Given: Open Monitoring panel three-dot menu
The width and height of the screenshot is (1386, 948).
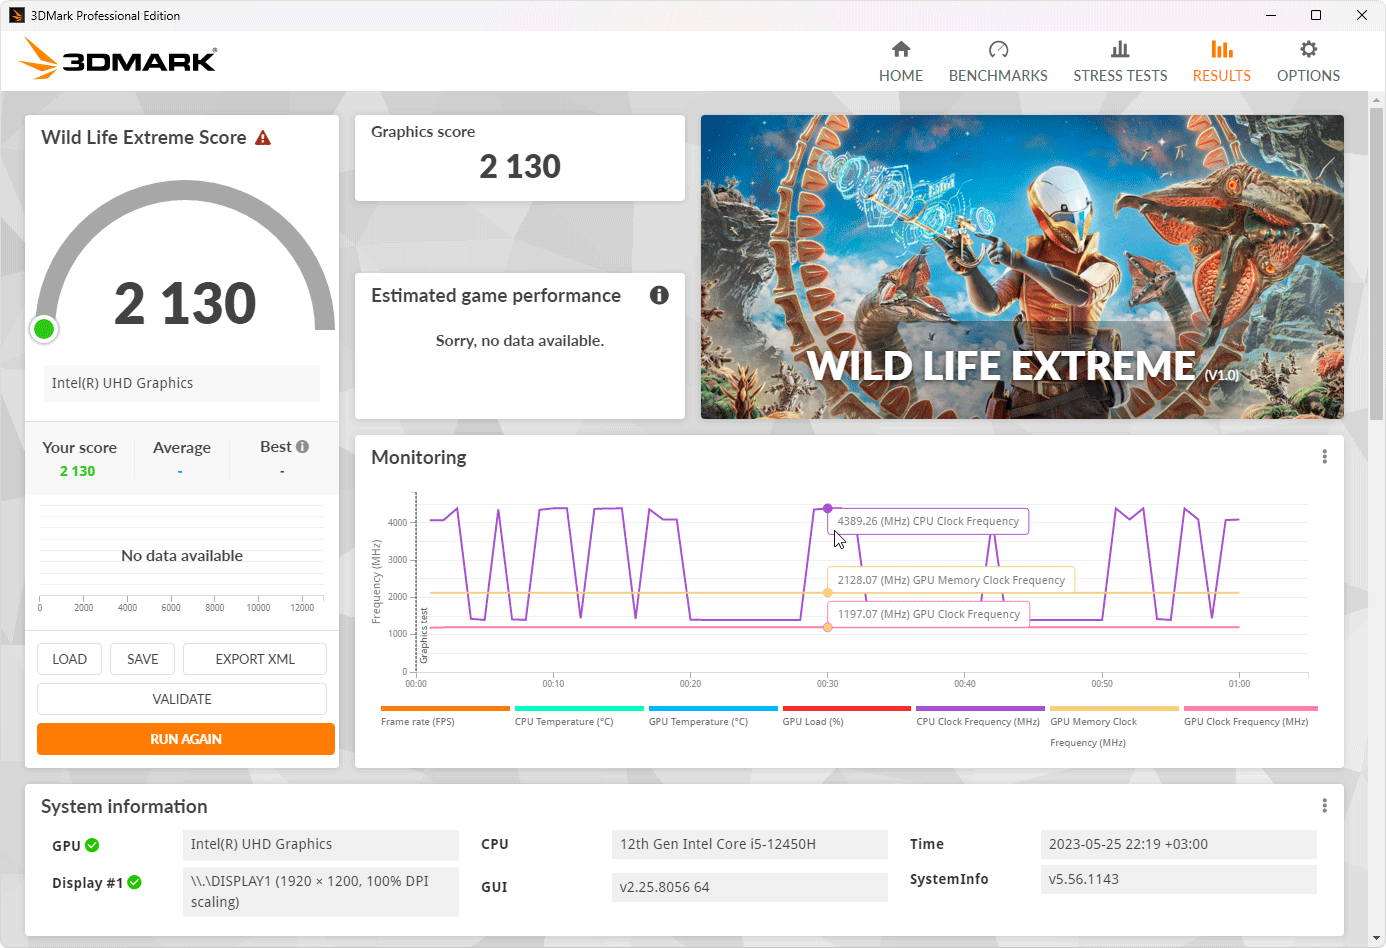Looking at the screenshot, I should coord(1324,457).
